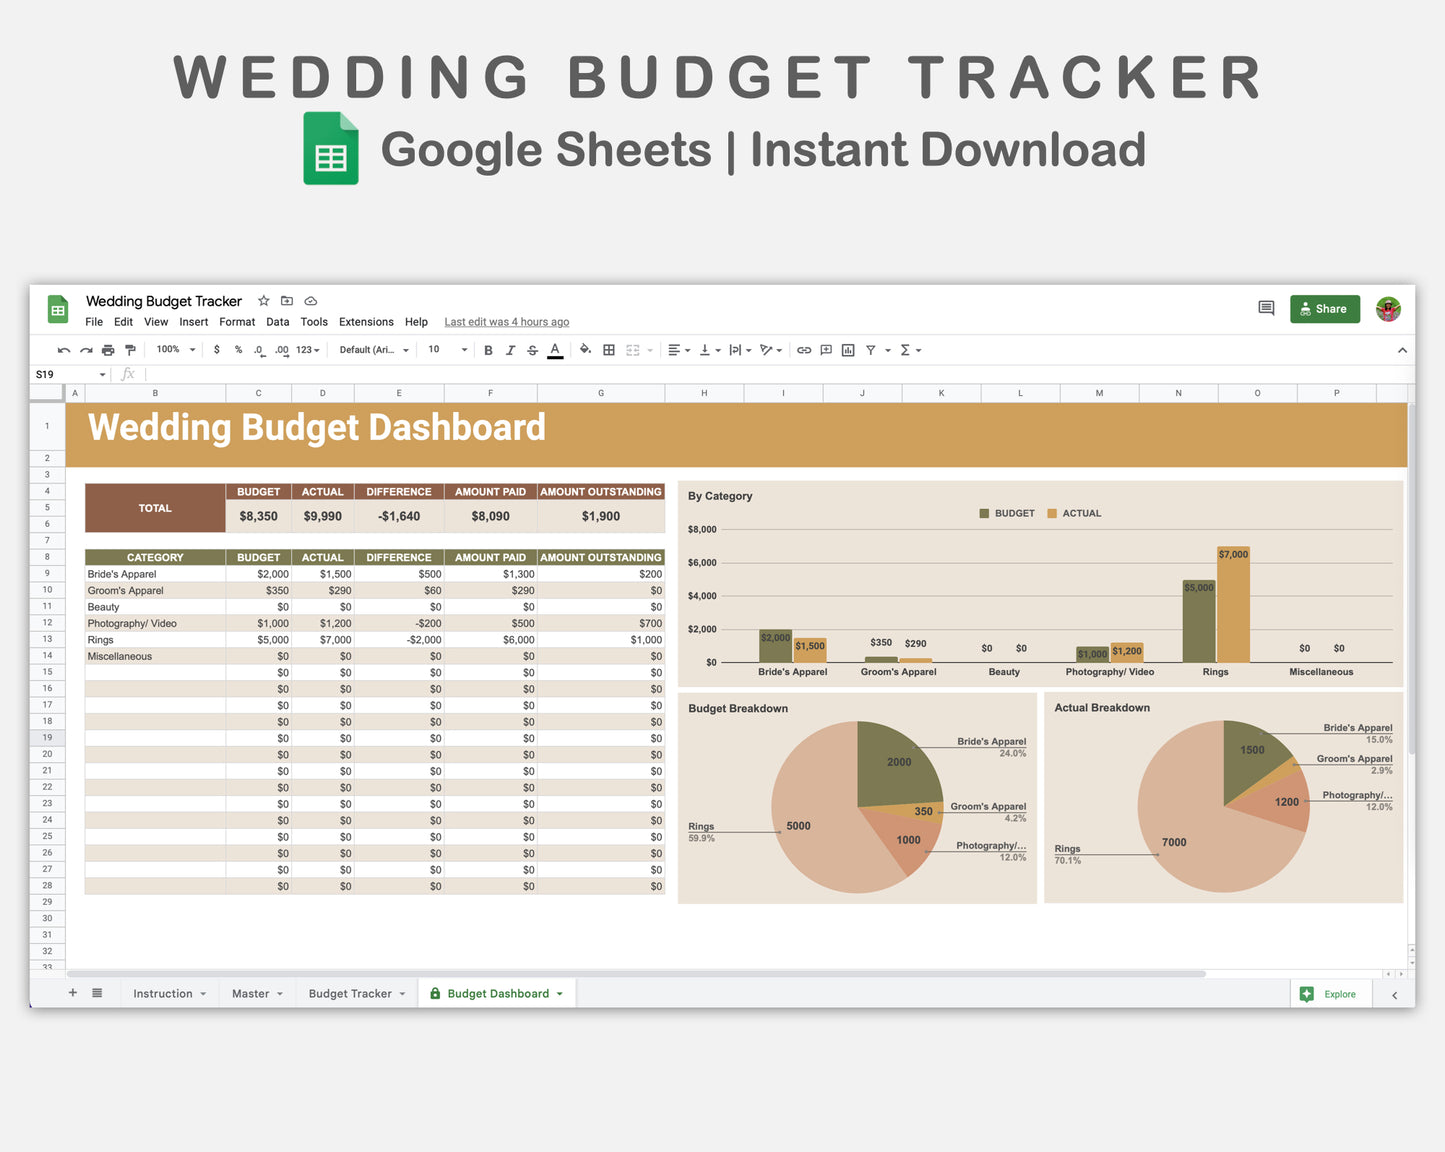Open the Borders icon
1445x1152 pixels.
tap(608, 350)
